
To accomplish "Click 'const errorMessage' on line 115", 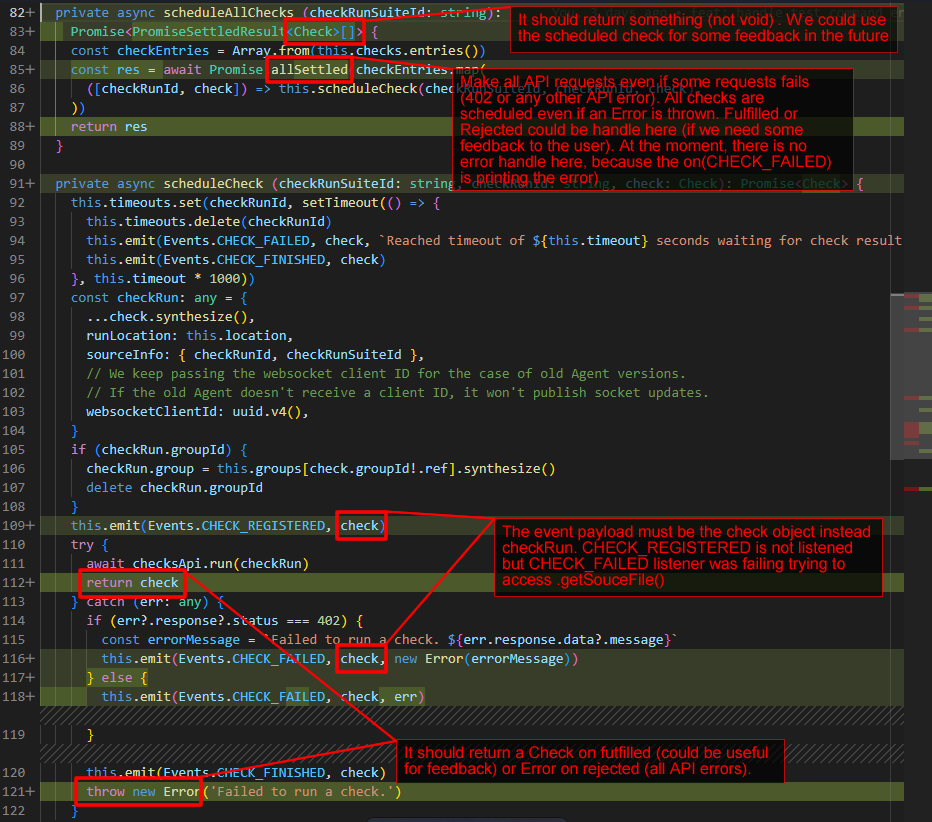I will [x=171, y=640].
